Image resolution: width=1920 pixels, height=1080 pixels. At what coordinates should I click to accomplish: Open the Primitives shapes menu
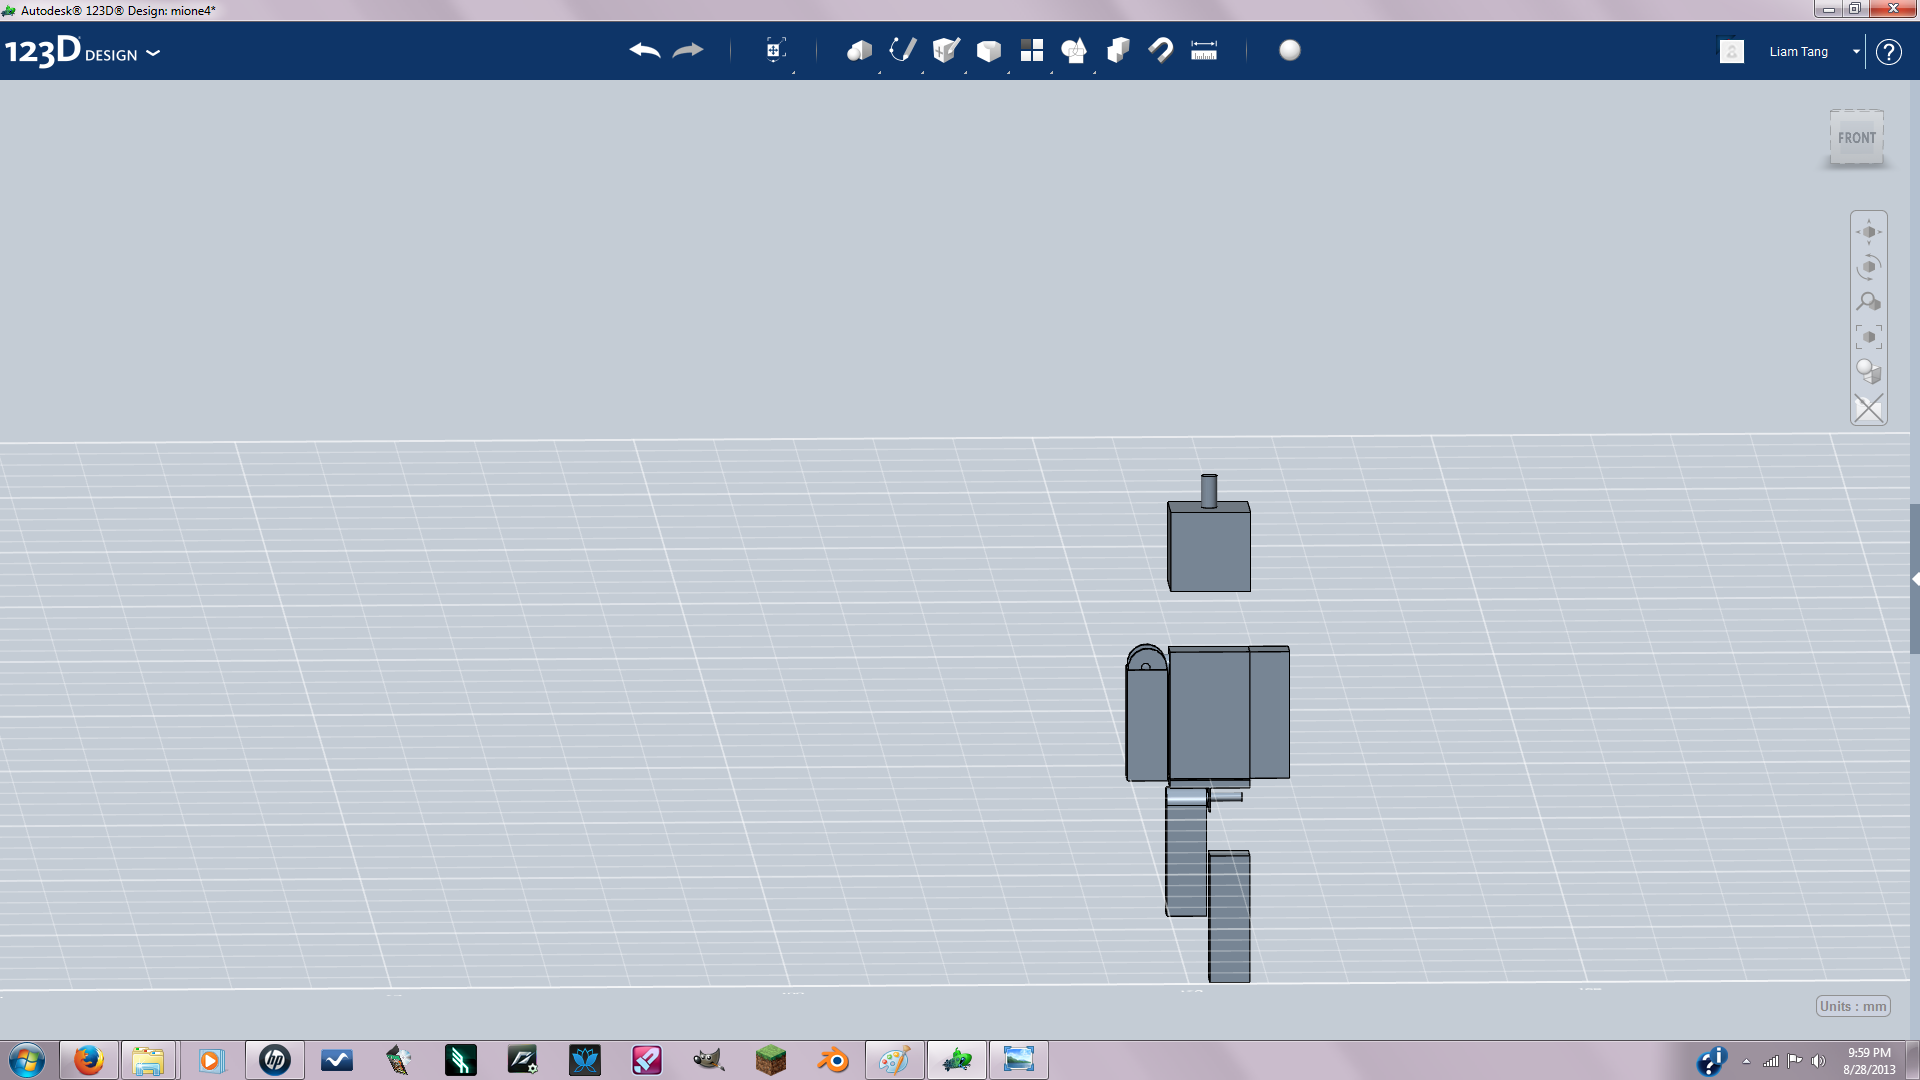click(x=858, y=51)
